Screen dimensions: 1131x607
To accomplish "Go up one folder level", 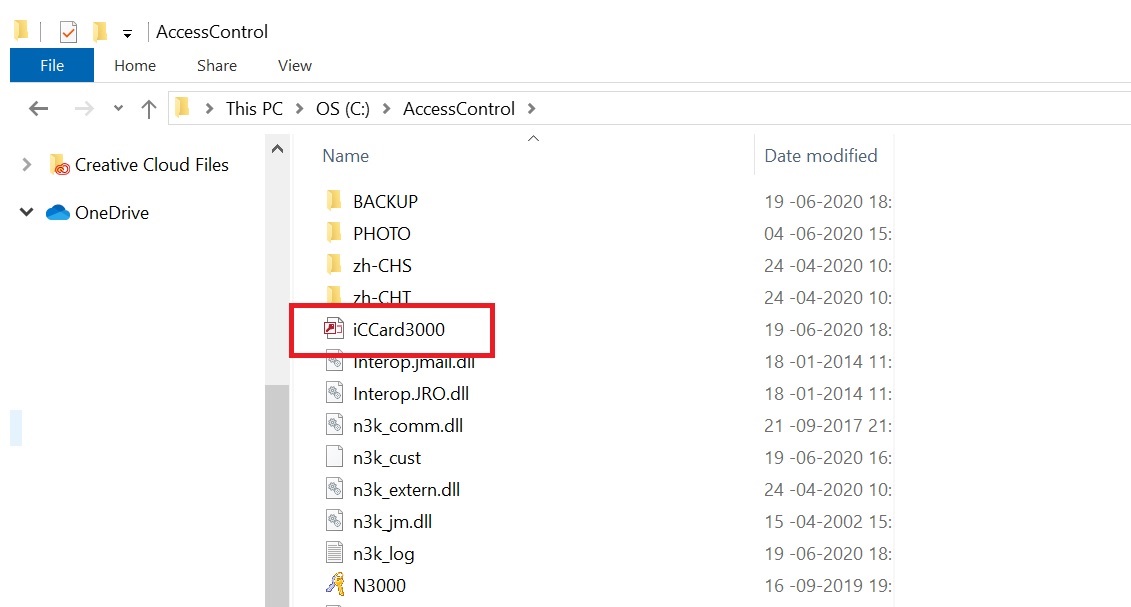I will (x=149, y=109).
